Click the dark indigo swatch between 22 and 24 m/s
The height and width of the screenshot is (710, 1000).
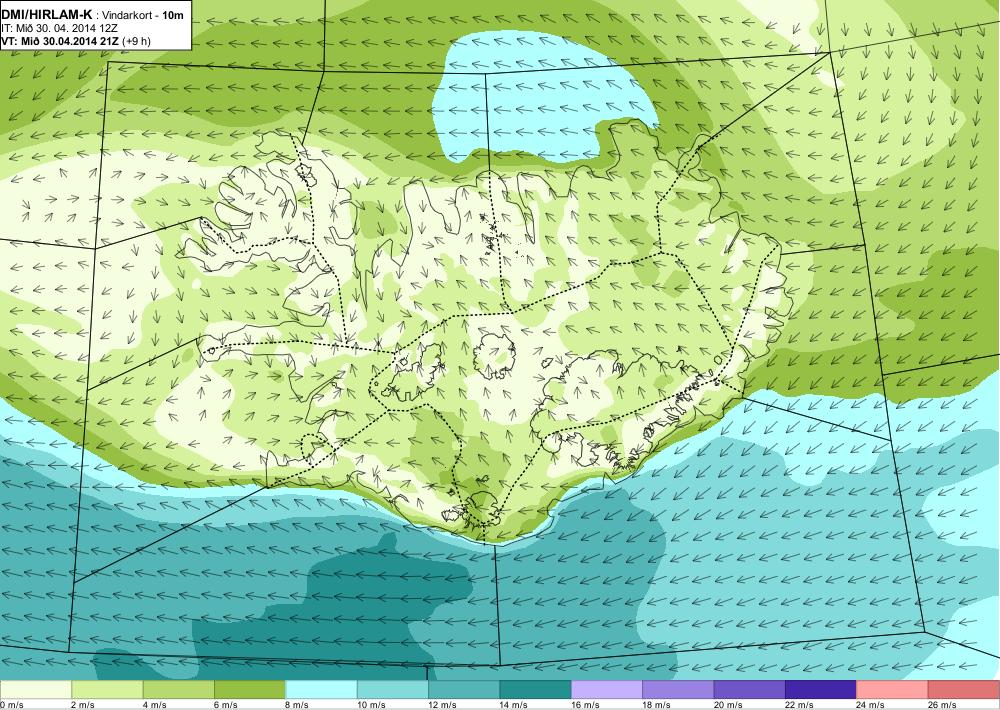821,690
